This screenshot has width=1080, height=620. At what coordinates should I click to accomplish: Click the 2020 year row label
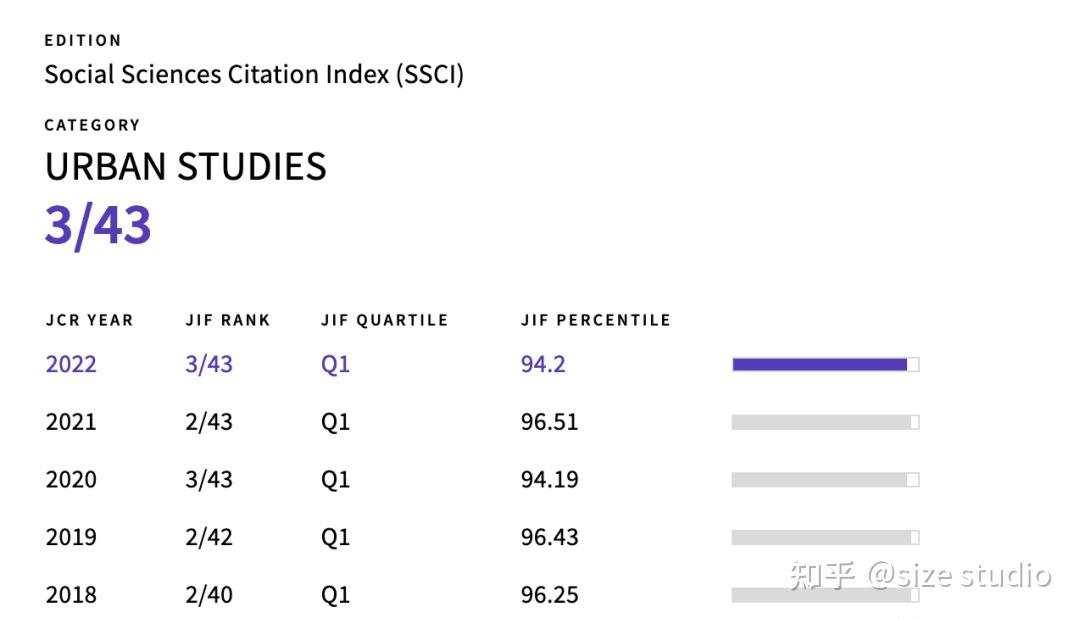click(71, 479)
